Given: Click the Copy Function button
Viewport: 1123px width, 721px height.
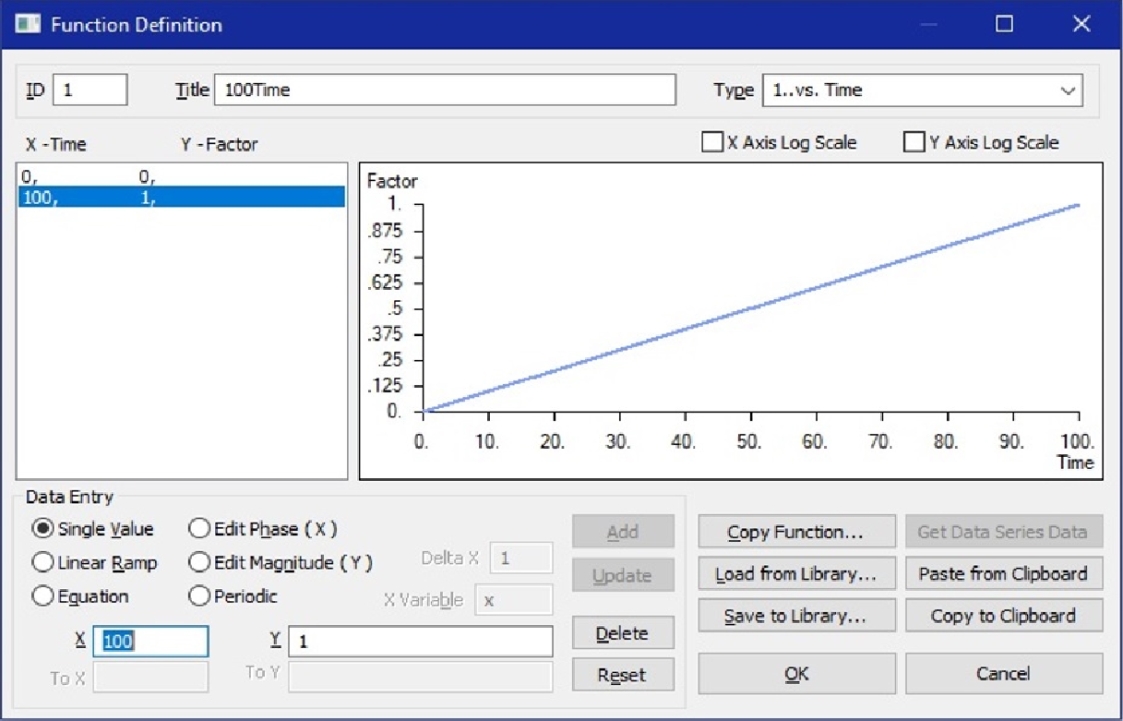Looking at the screenshot, I should (x=795, y=532).
